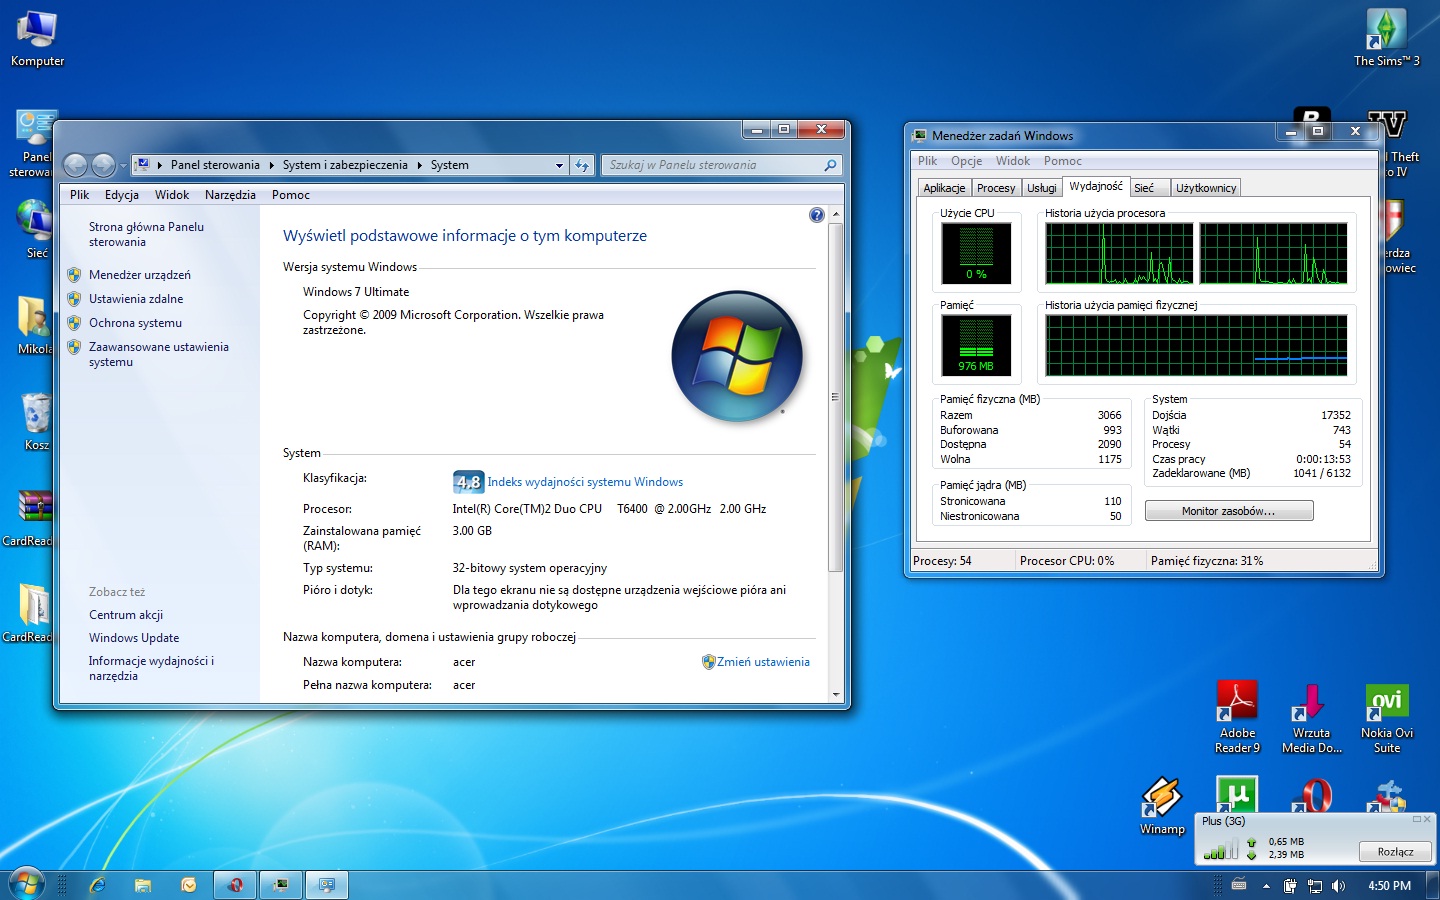Expand the Panel sterowania breadcrumb arrow
1440x900 pixels.
271,165
